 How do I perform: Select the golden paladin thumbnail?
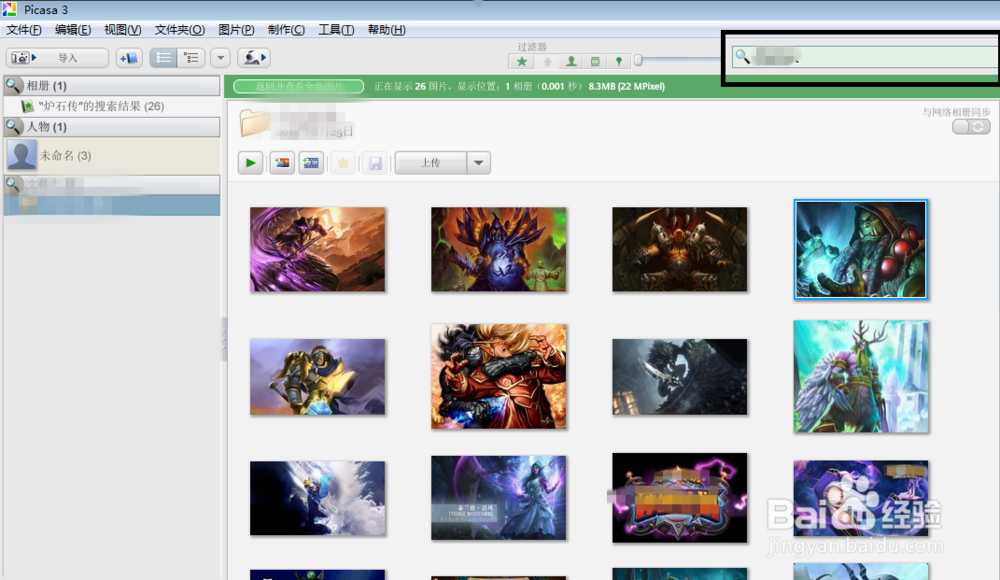click(x=318, y=376)
